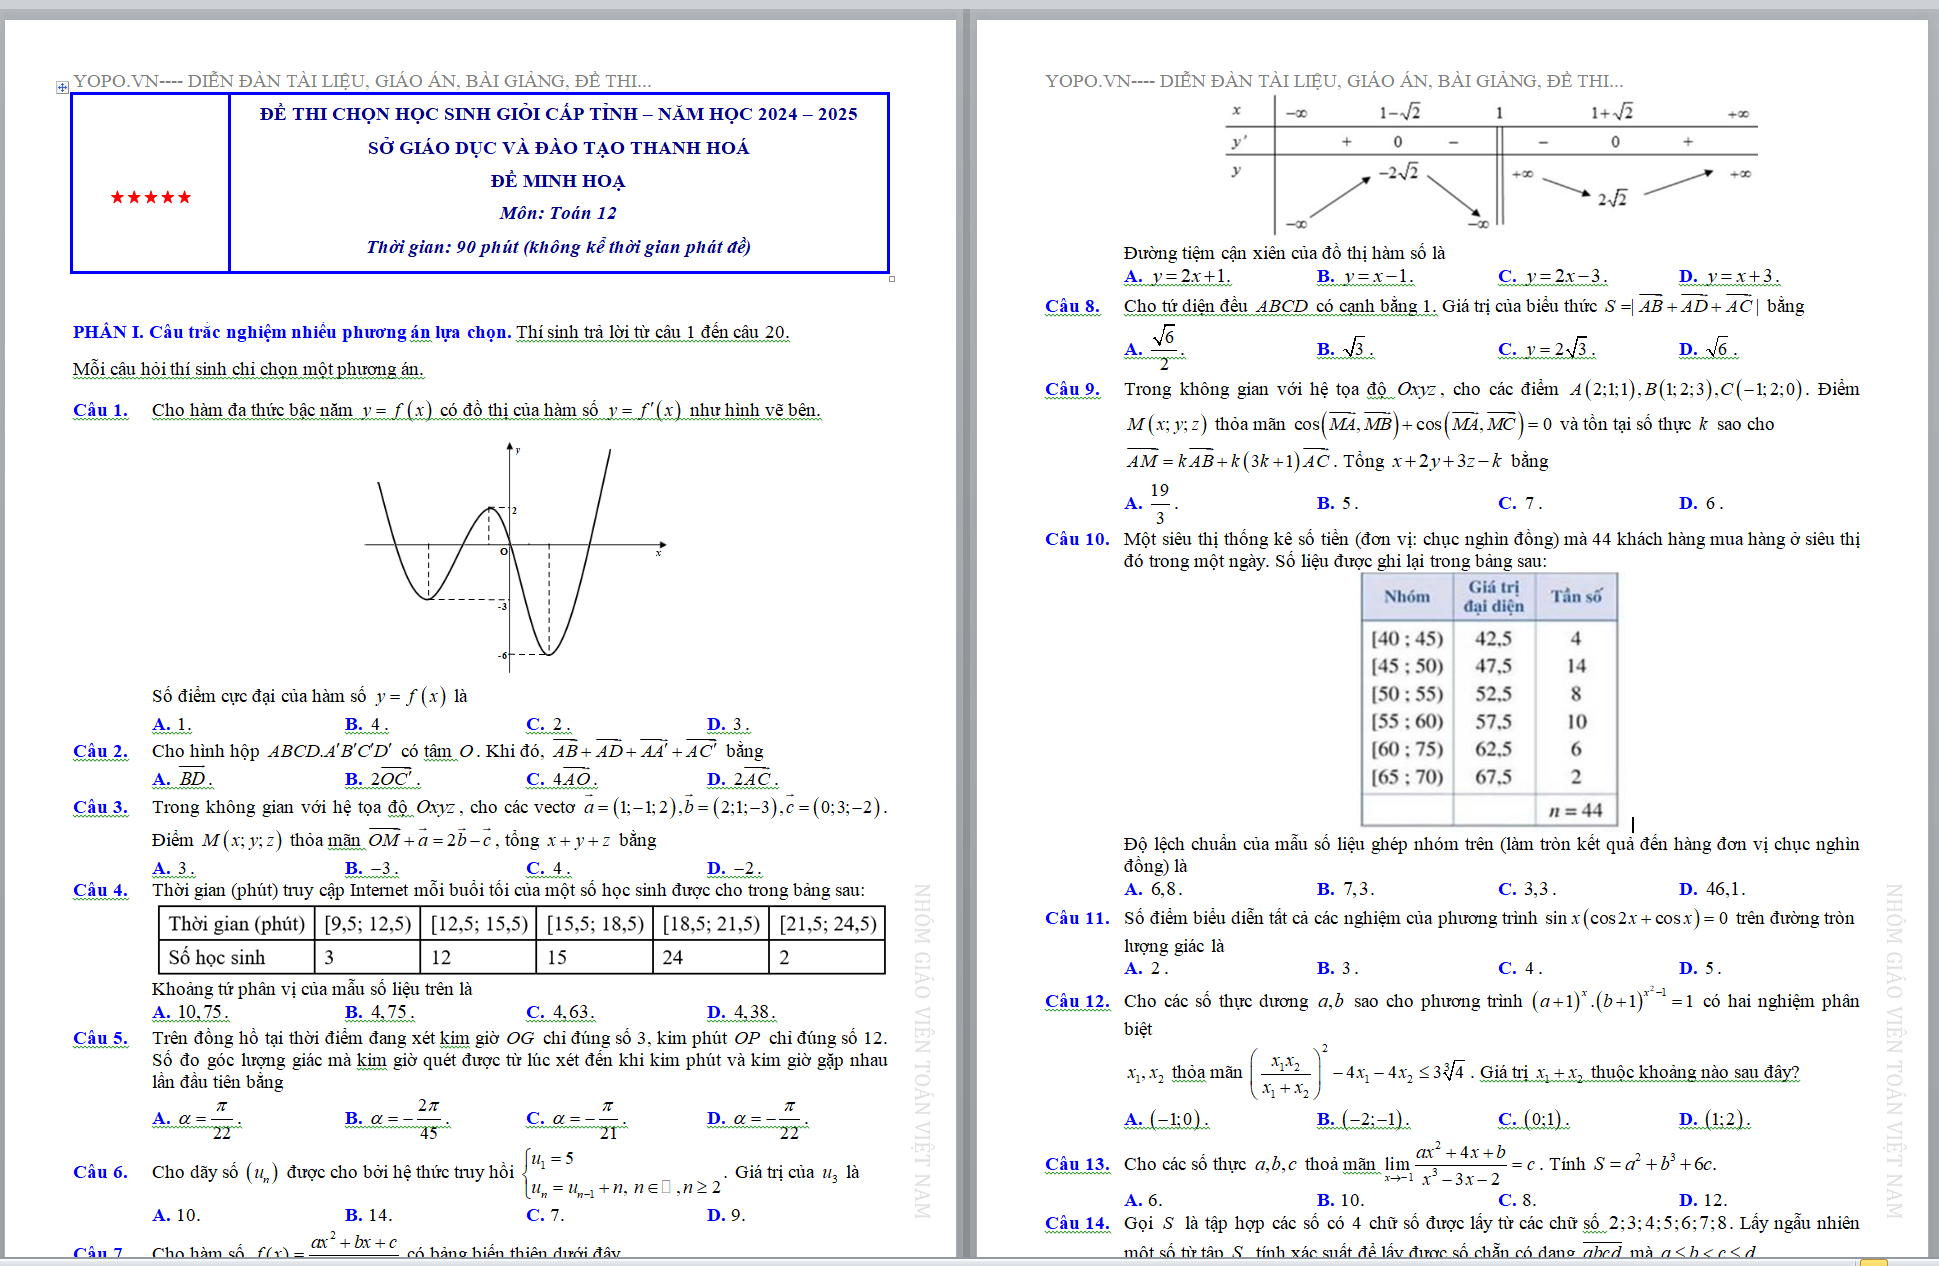Click the 'ĐỀ MINH HOẠ' heading

[x=558, y=181]
